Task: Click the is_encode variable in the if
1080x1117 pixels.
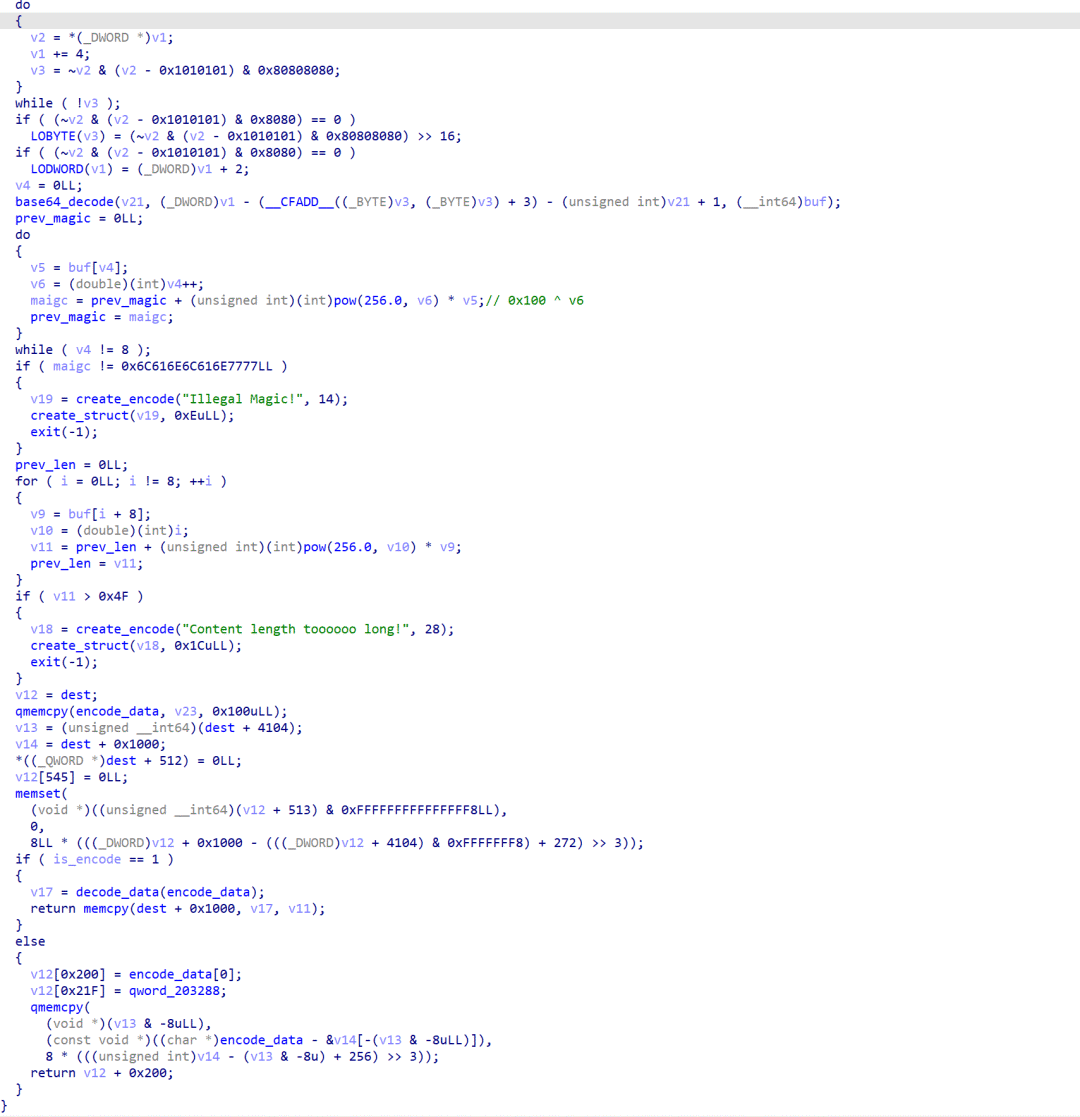Action: tap(87, 859)
